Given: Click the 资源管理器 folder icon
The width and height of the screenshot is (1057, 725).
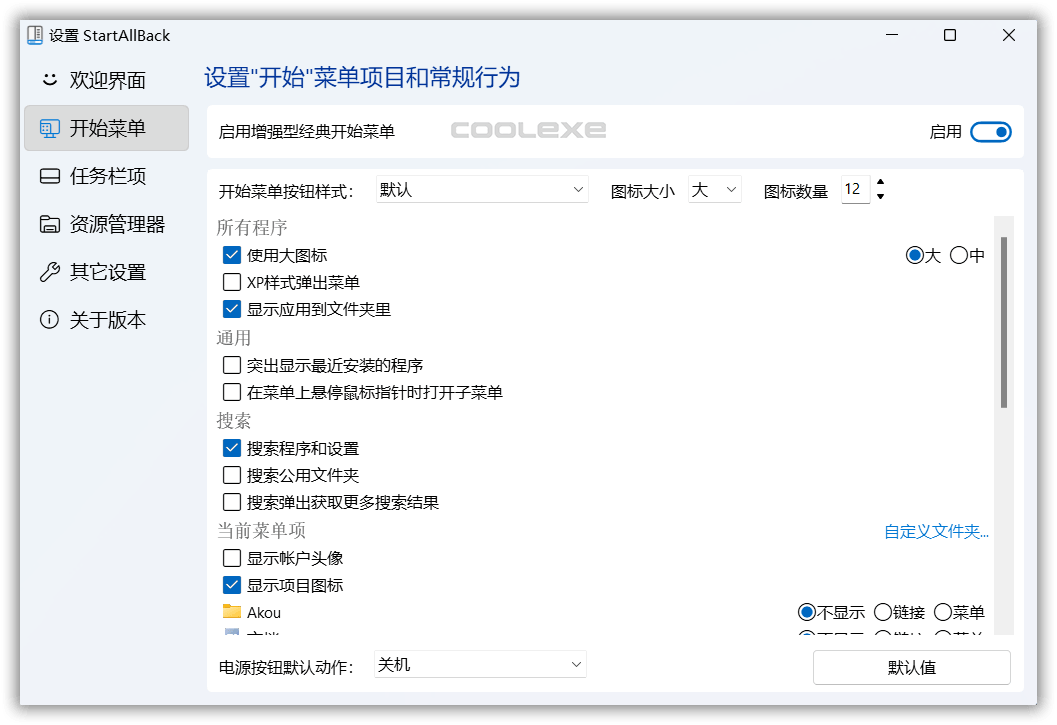Looking at the screenshot, I should pyautogui.click(x=49, y=224).
